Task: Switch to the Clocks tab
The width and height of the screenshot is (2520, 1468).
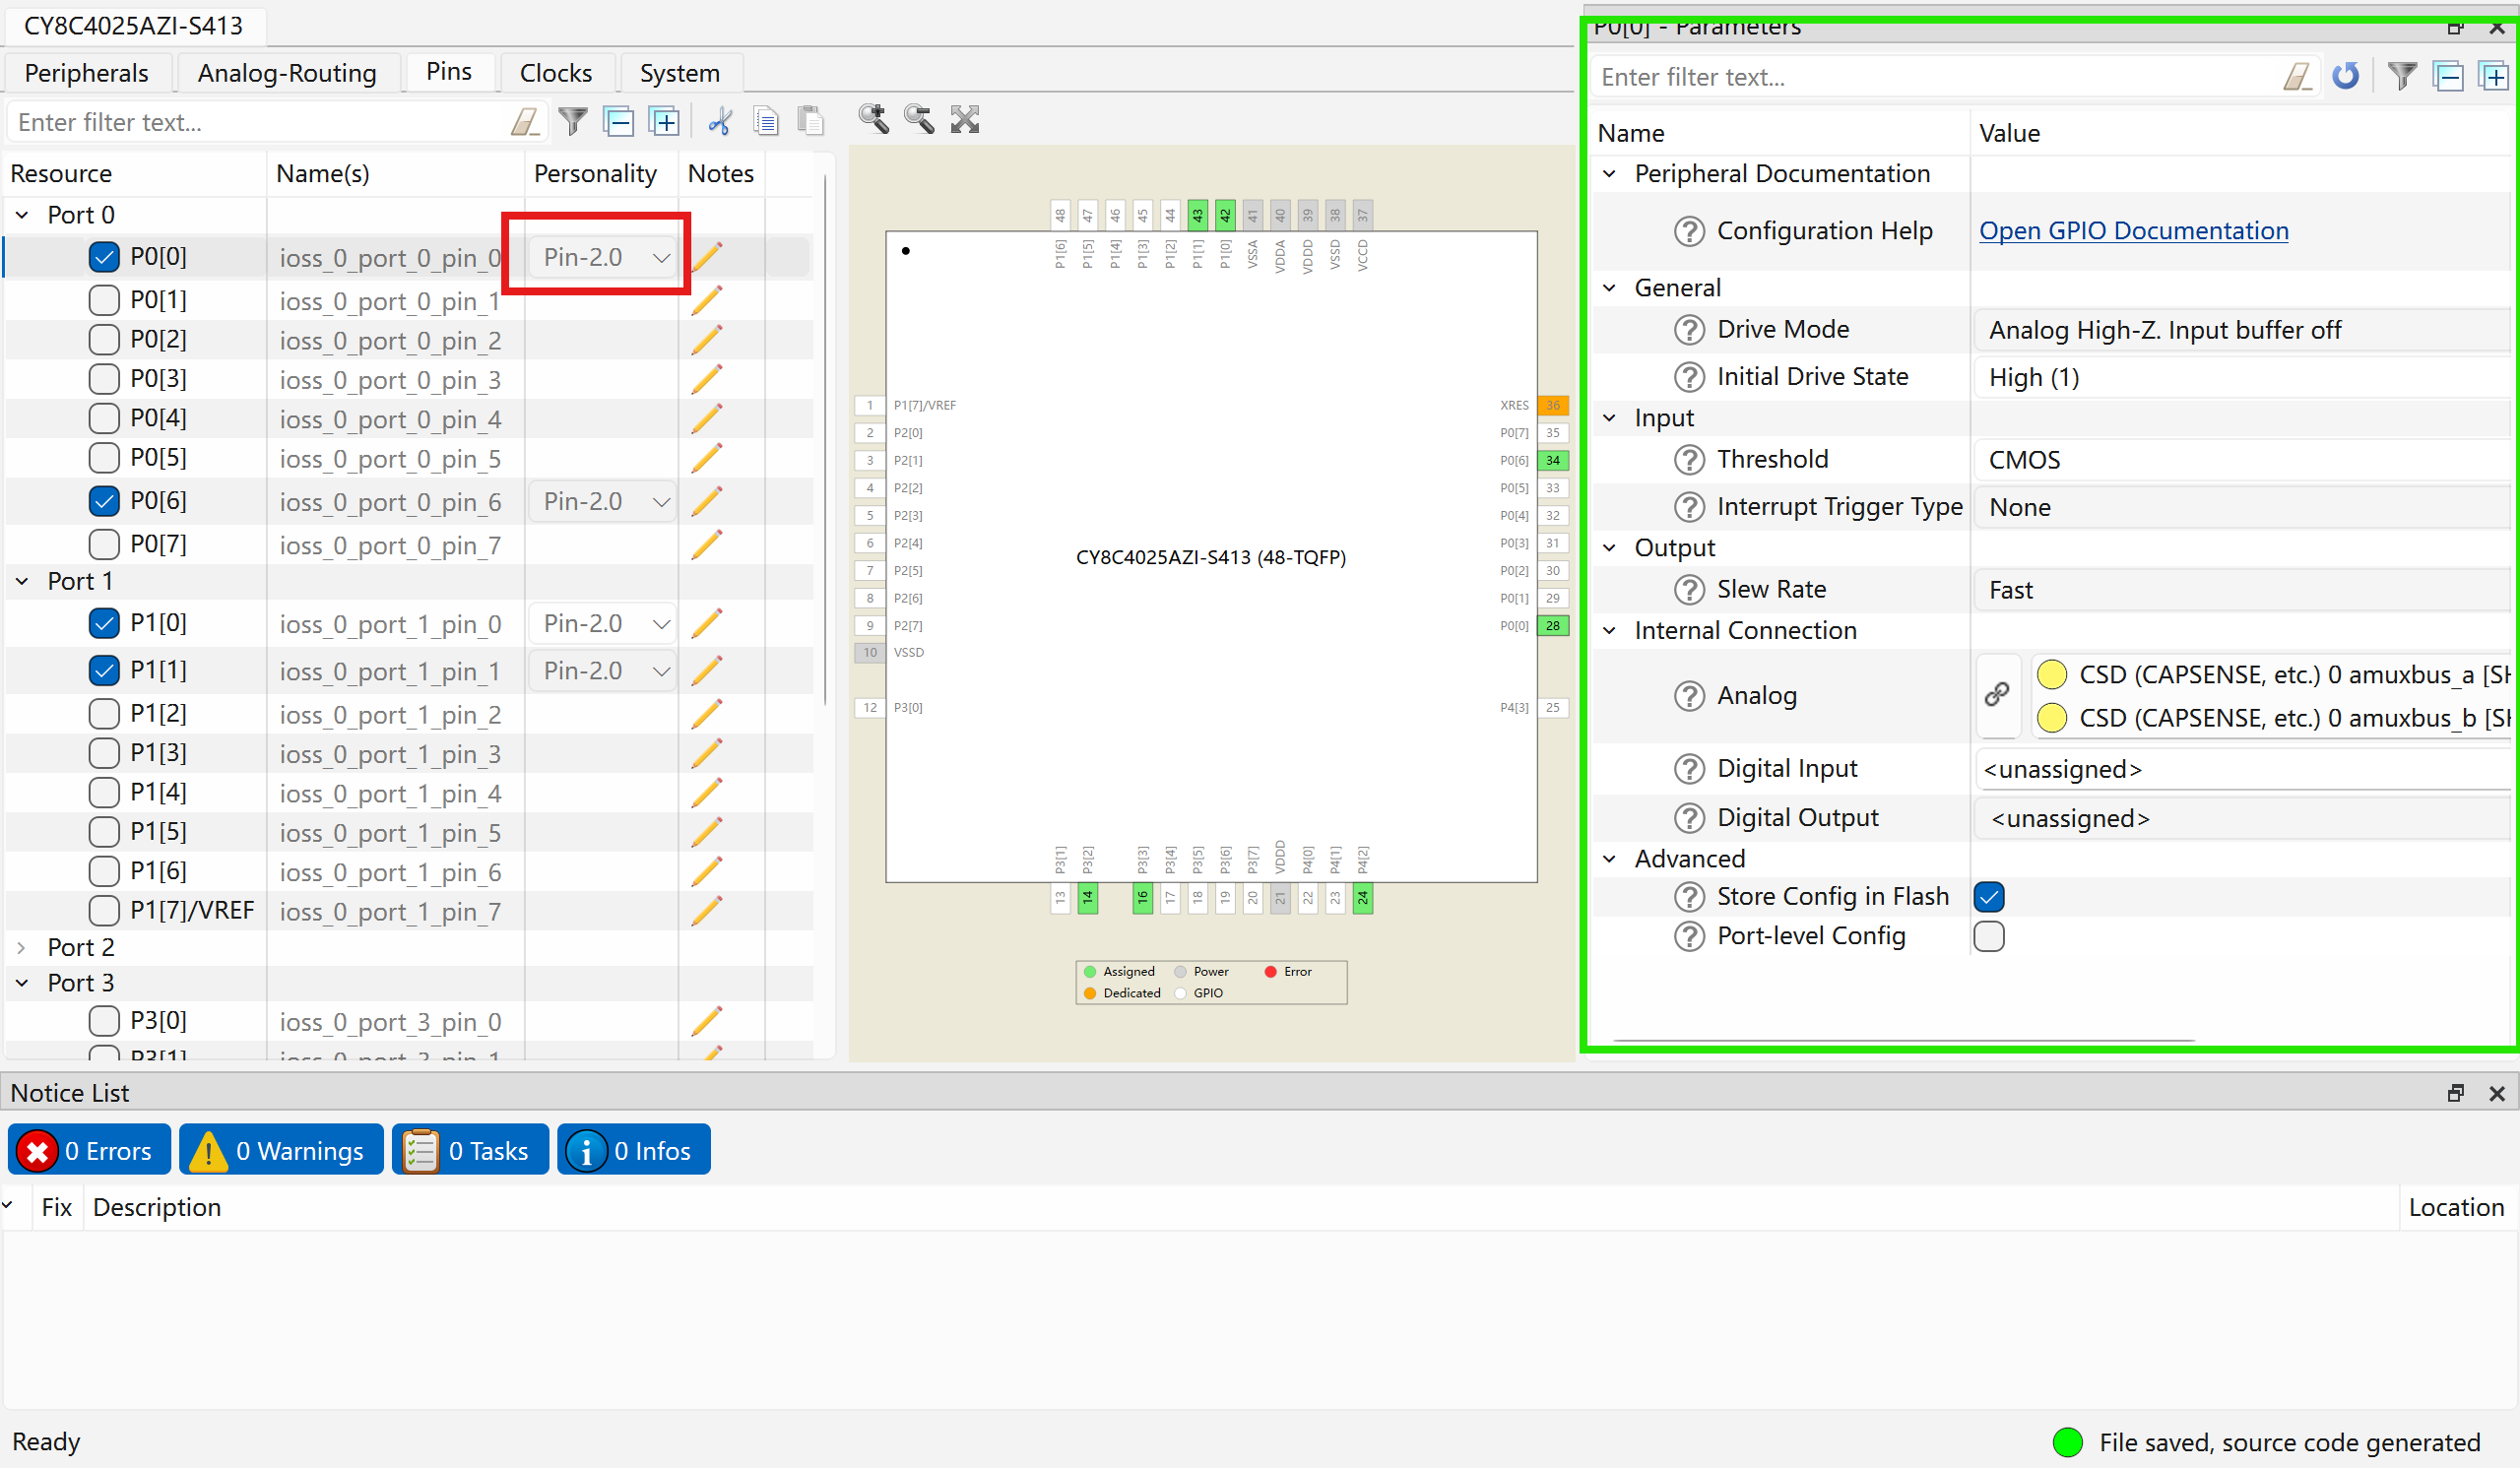Action: coord(556,73)
